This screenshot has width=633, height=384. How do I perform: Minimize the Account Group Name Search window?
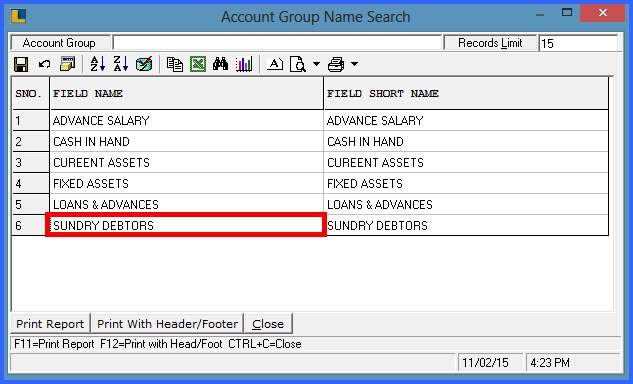(540, 15)
